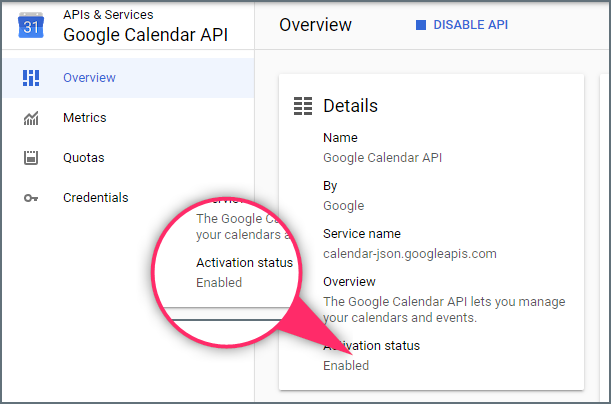Click the Details card heading

click(x=350, y=105)
